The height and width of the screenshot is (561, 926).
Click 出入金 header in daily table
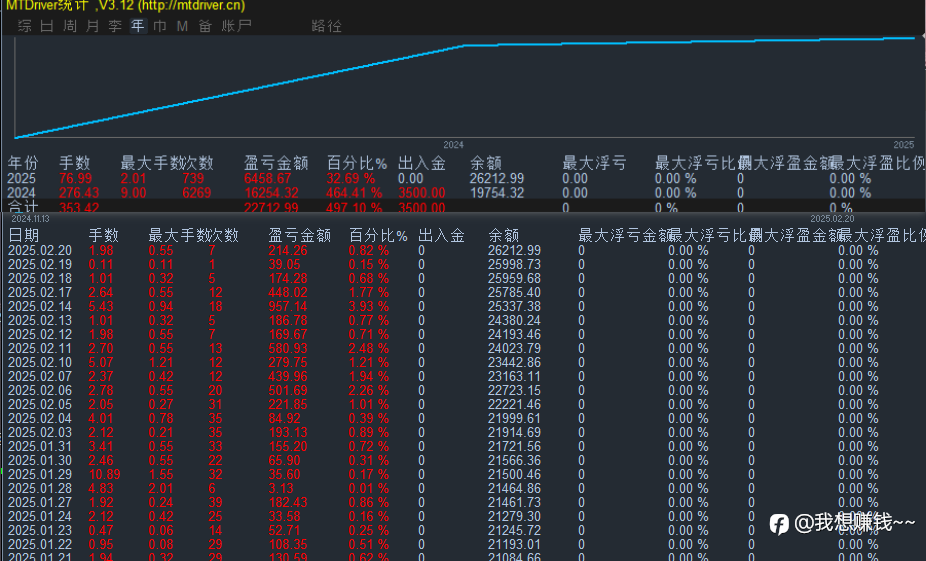[441, 236]
